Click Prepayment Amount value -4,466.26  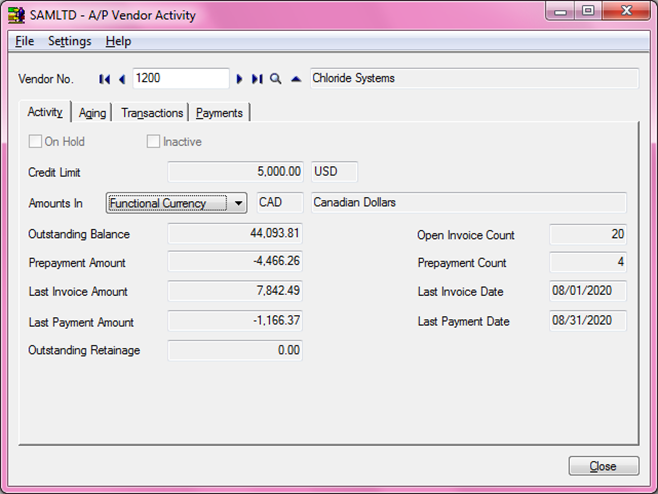click(x=235, y=261)
